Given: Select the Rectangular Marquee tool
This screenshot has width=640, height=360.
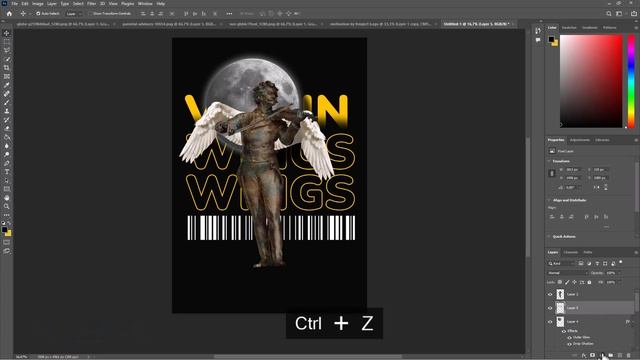Looking at the screenshot, I should [x=7, y=42].
